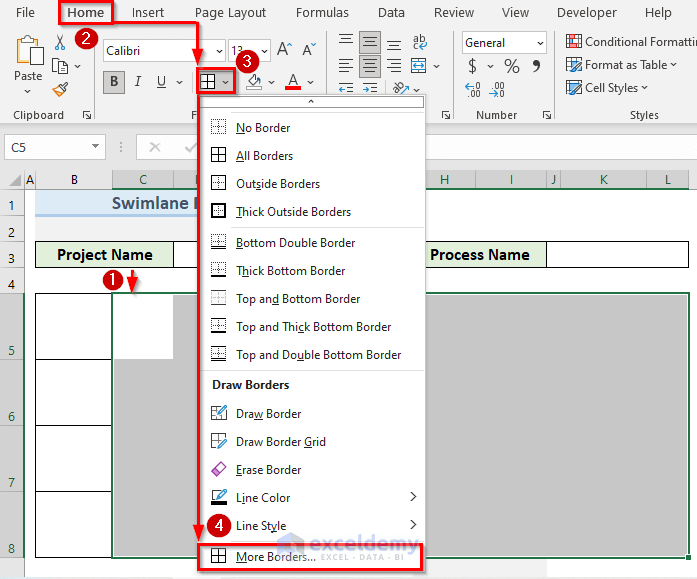The height and width of the screenshot is (579, 697).
Task: Select the Draw Border pencil tool
Action: pyautogui.click(x=268, y=414)
